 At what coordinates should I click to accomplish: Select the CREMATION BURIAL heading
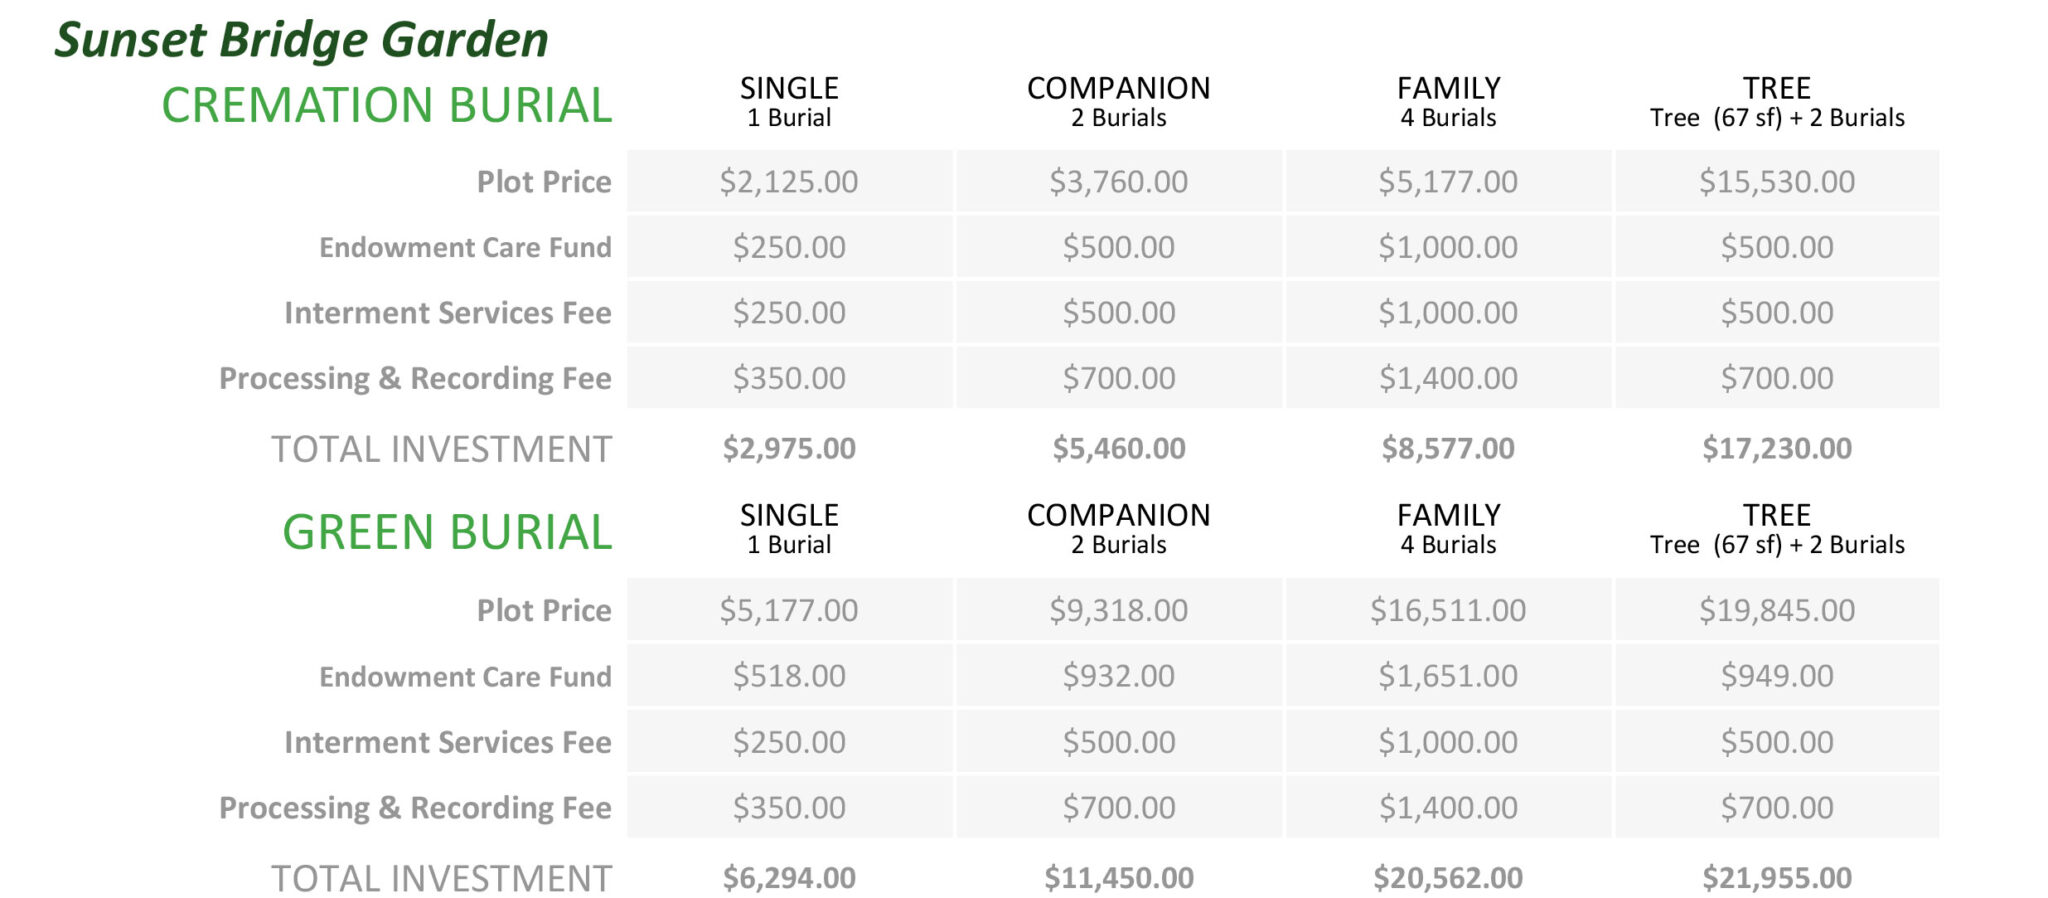click(x=386, y=105)
